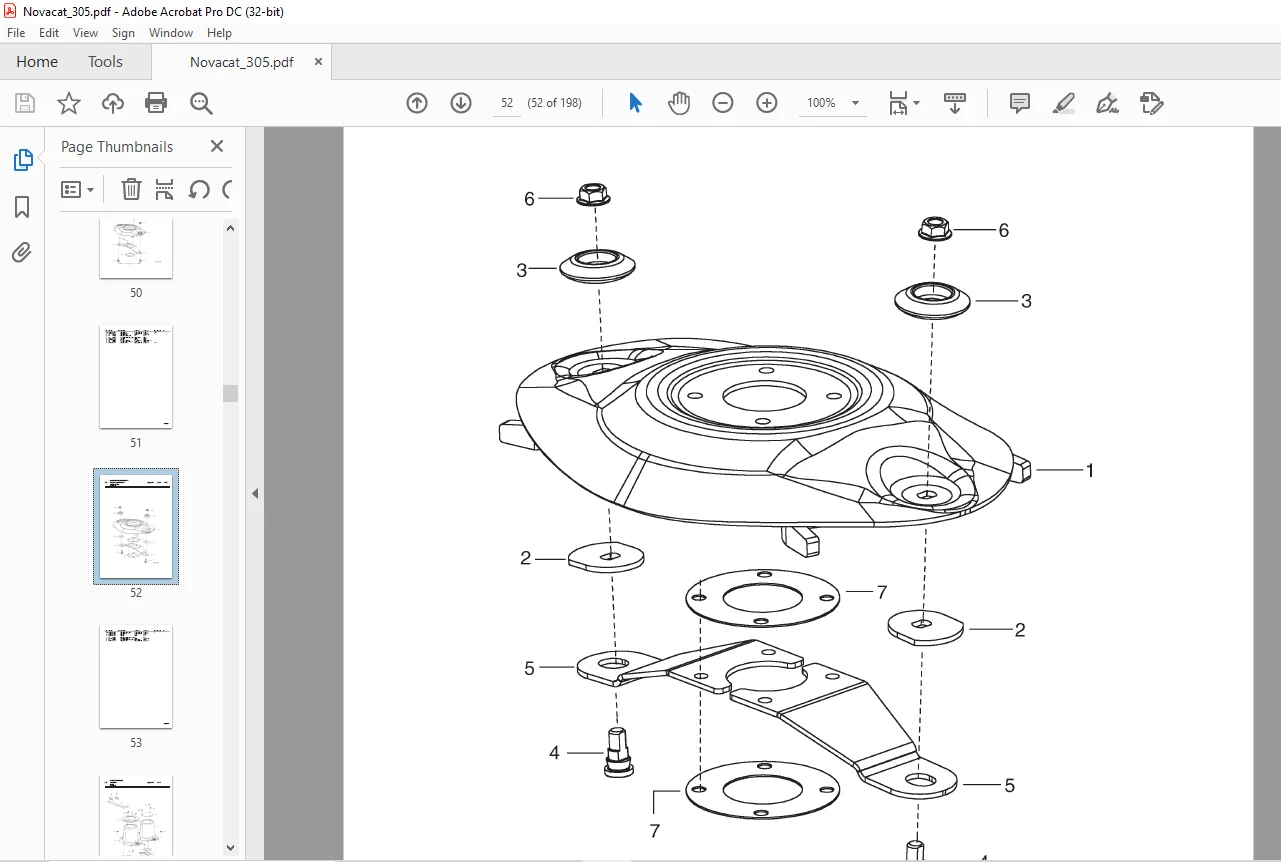This screenshot has width=1281, height=862.
Task: Select the highlight text tool
Action: tap(1064, 103)
